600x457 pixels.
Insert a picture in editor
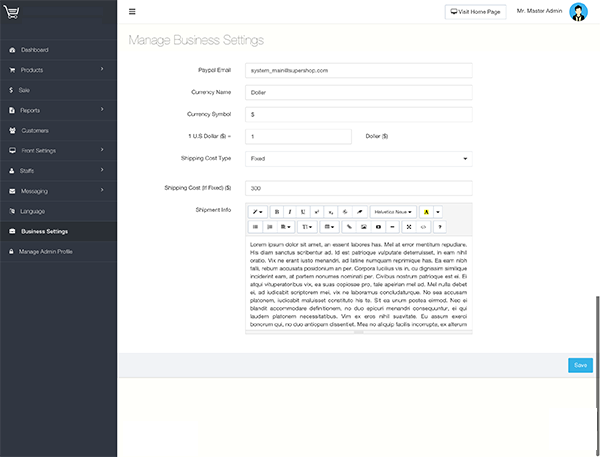click(x=364, y=227)
